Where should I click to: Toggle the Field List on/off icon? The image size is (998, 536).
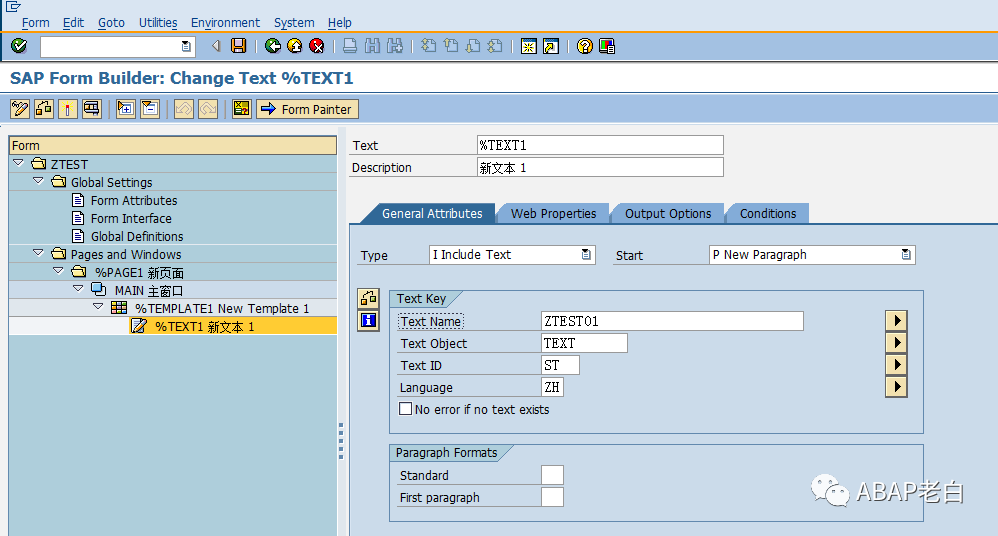click(x=242, y=109)
